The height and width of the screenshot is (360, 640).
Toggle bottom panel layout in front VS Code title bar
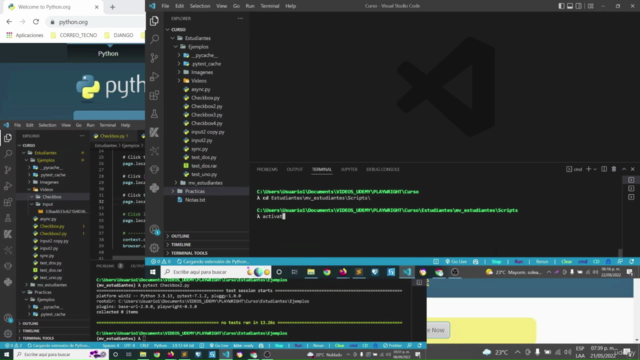pos(570,6)
